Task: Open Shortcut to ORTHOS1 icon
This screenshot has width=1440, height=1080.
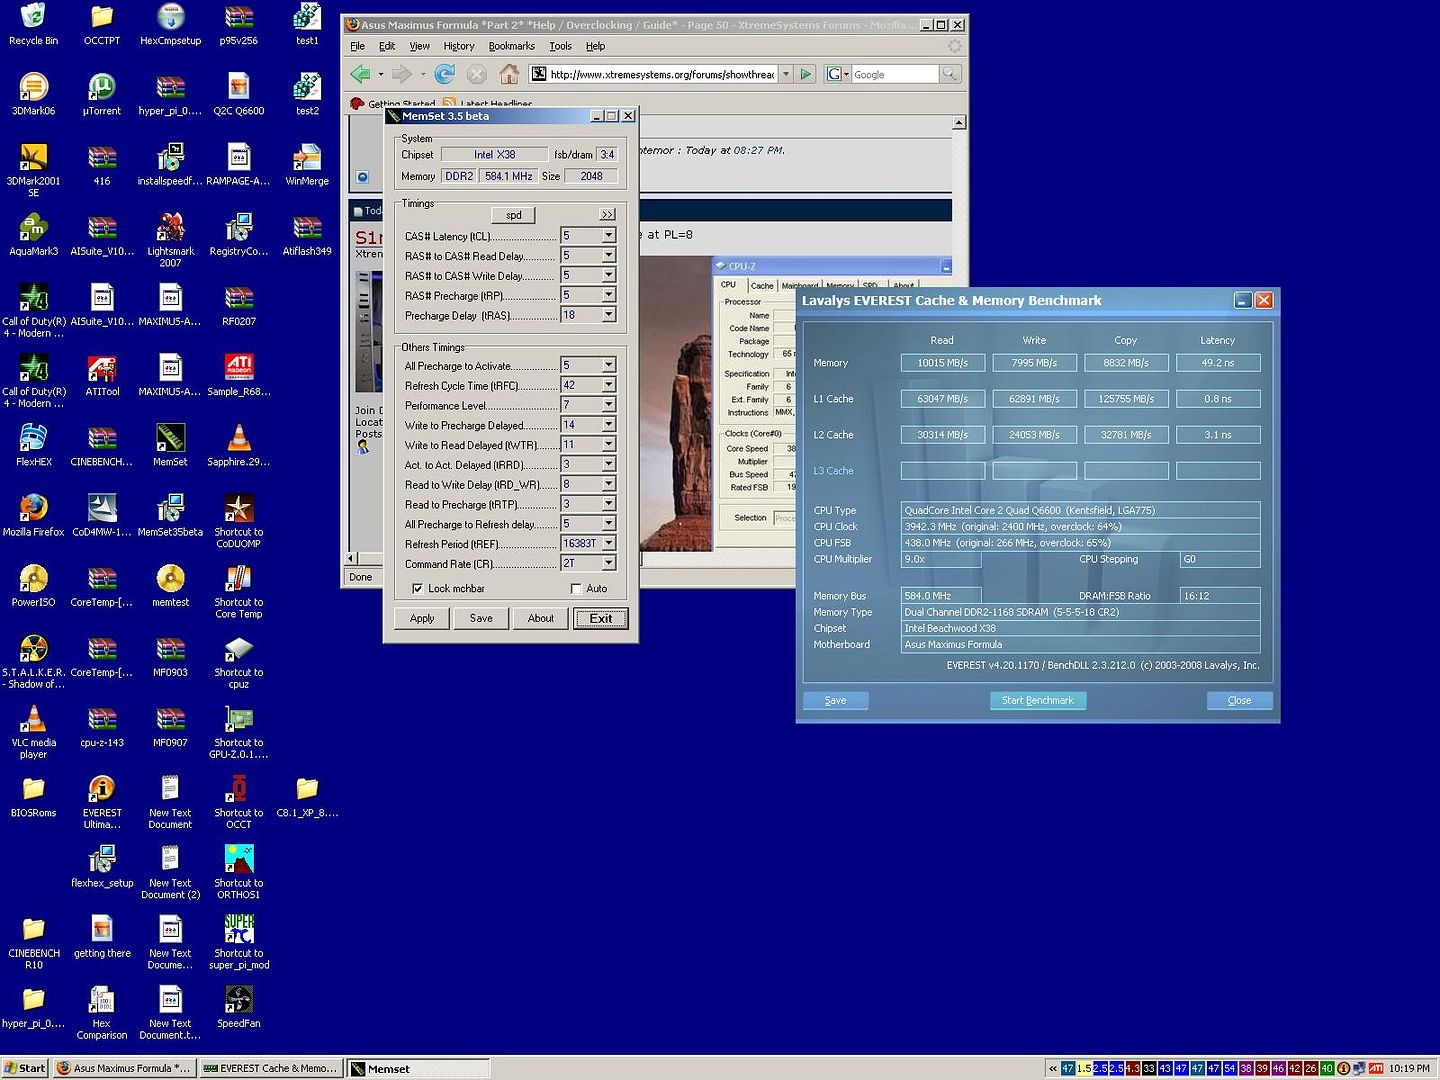Action: point(239,871)
